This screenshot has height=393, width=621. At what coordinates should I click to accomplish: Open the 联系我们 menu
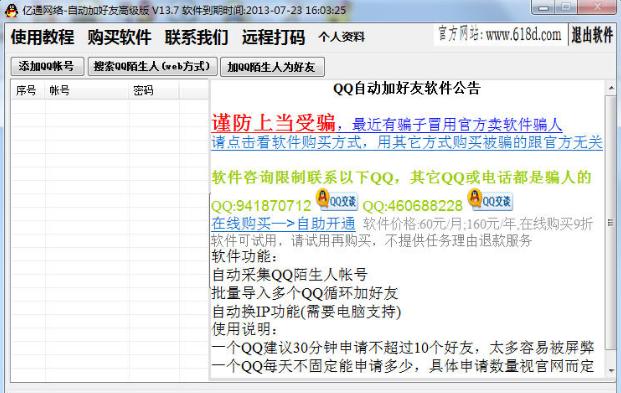[196, 37]
